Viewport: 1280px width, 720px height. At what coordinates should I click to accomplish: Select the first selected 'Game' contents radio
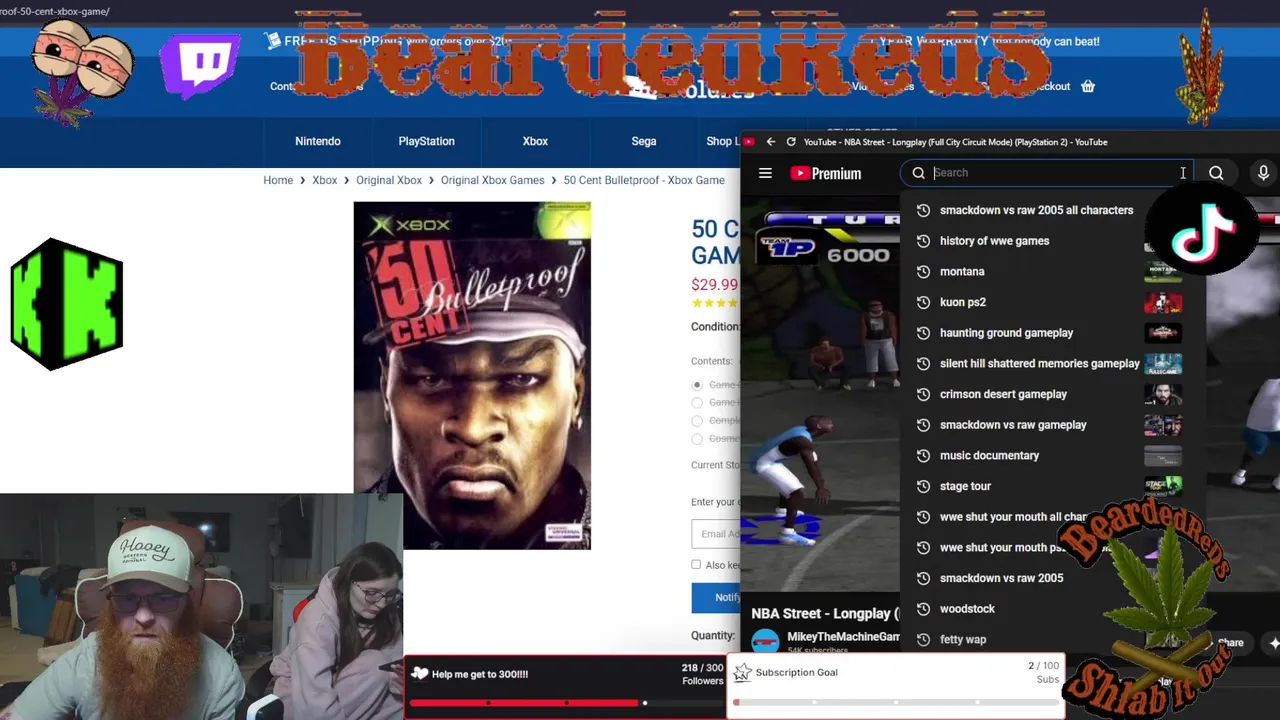coord(697,385)
